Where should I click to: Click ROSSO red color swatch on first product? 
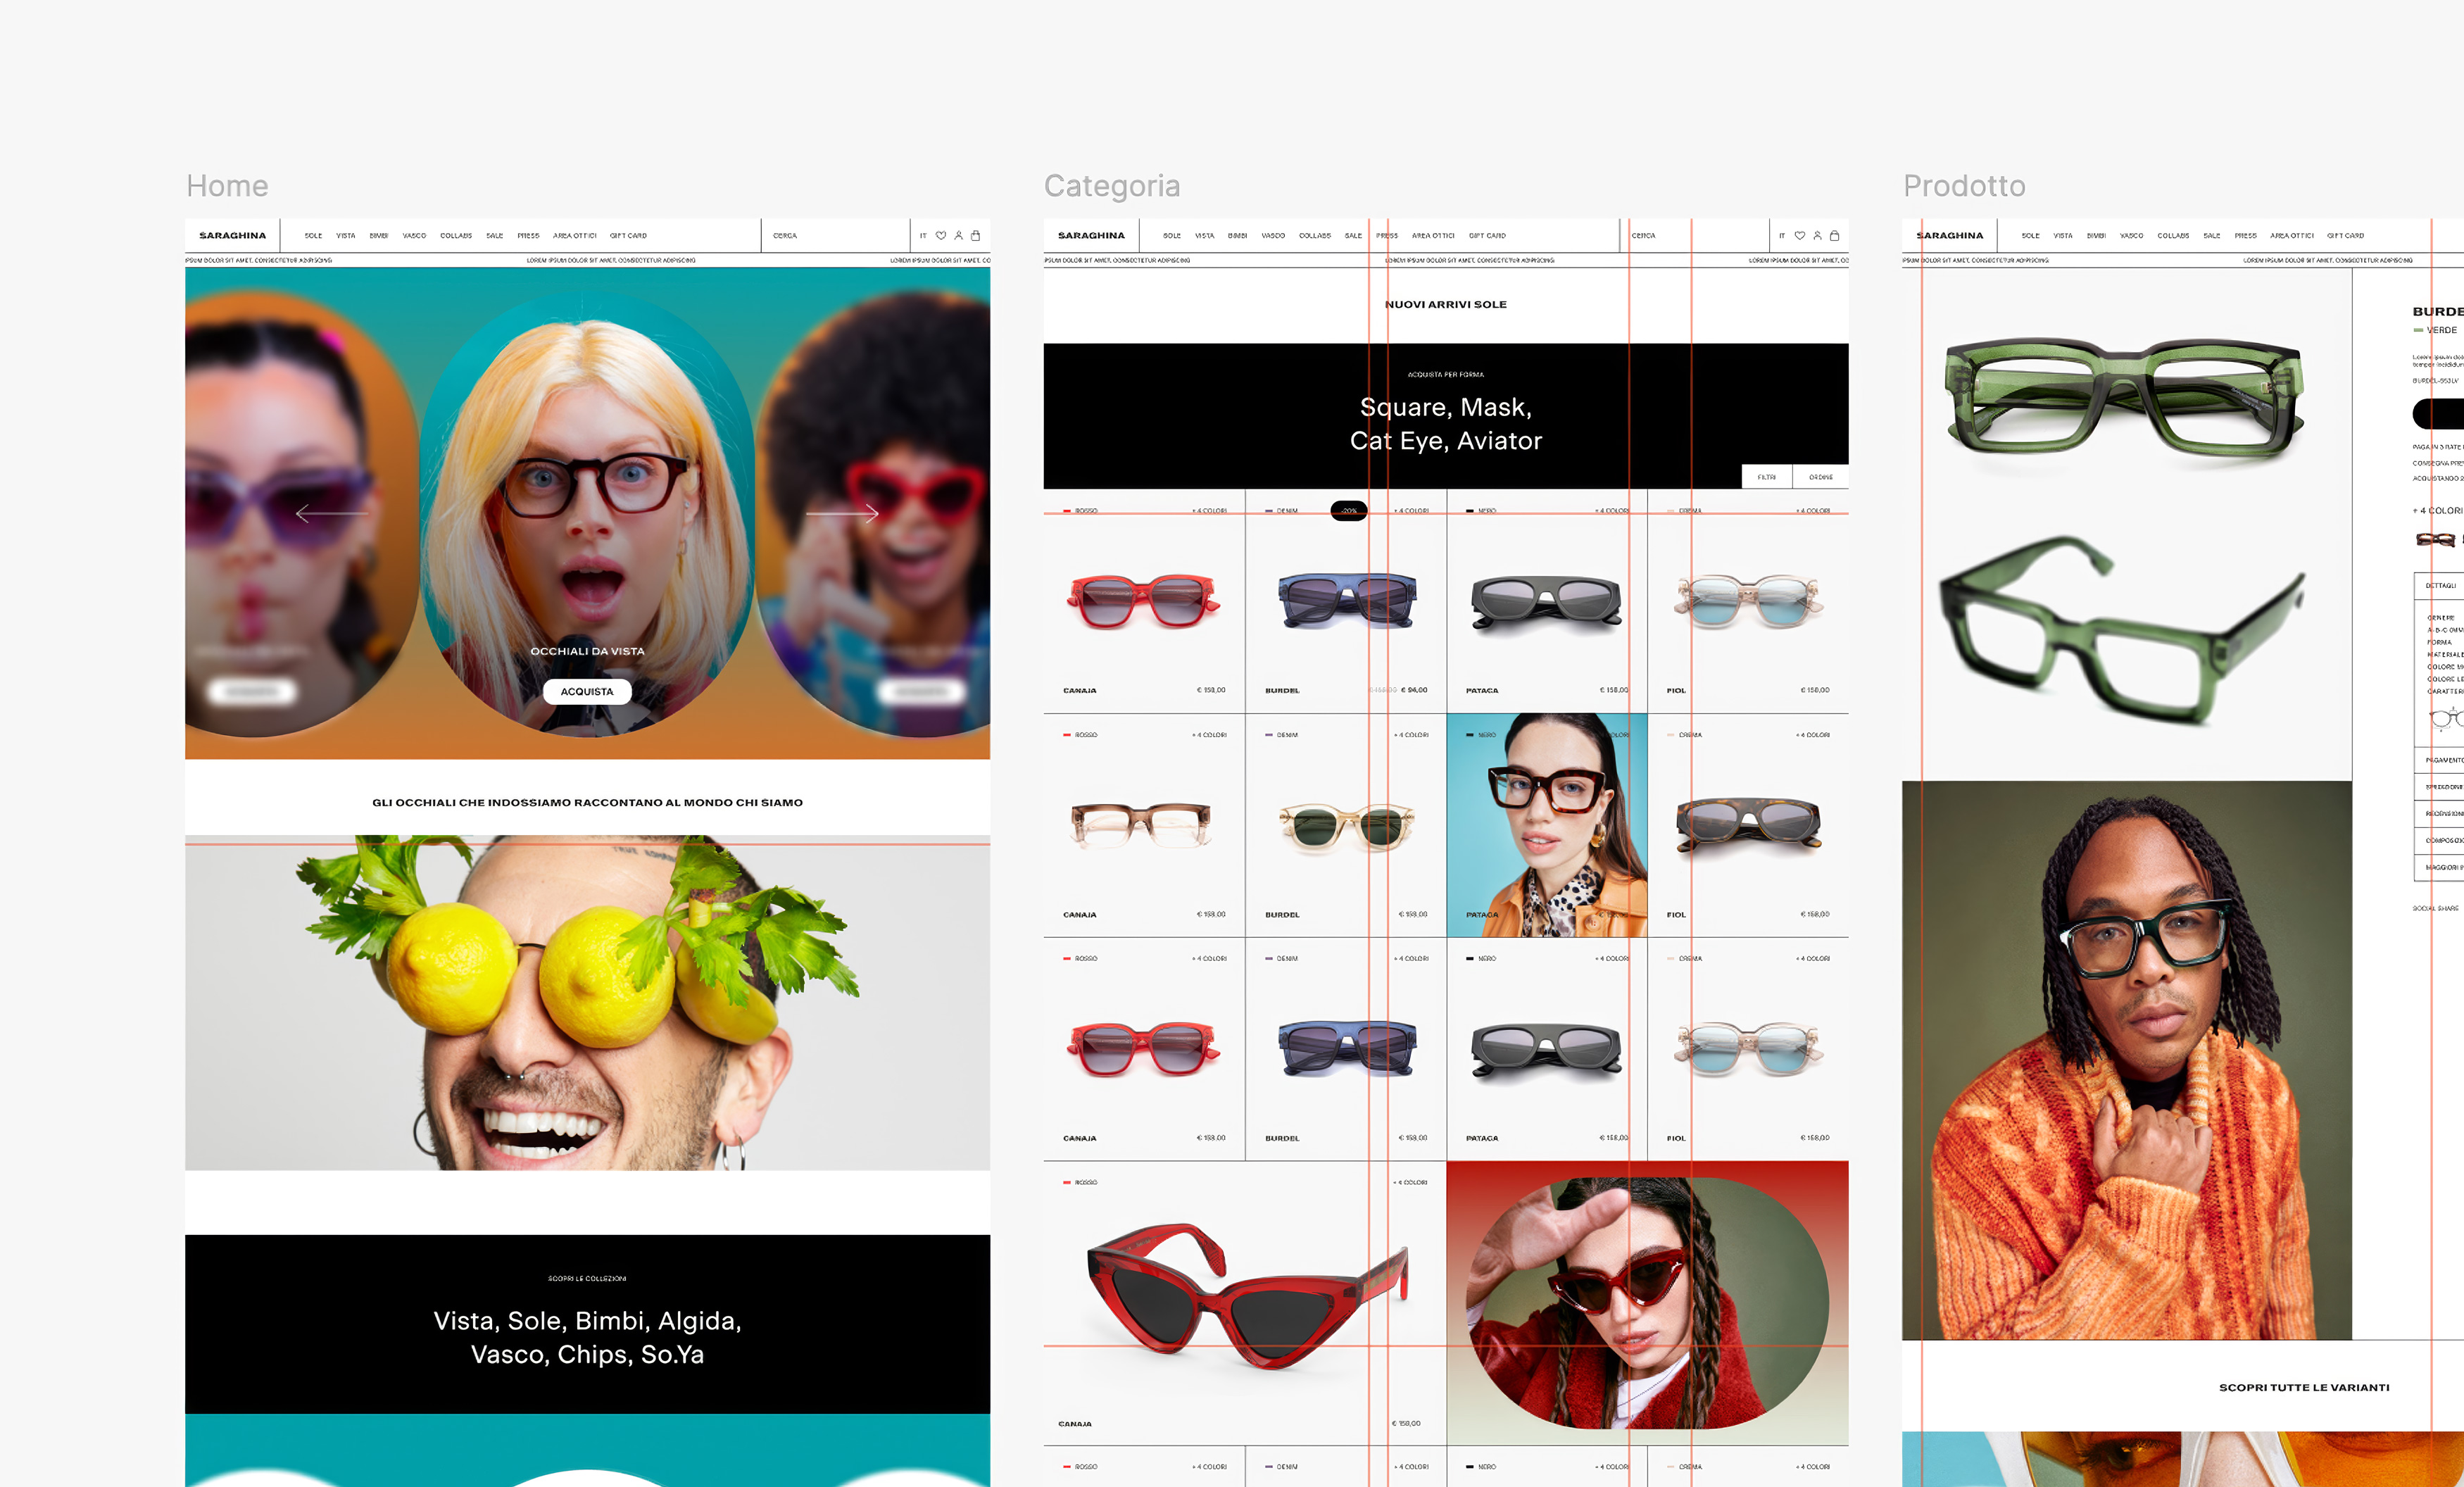pyautogui.click(x=1068, y=511)
